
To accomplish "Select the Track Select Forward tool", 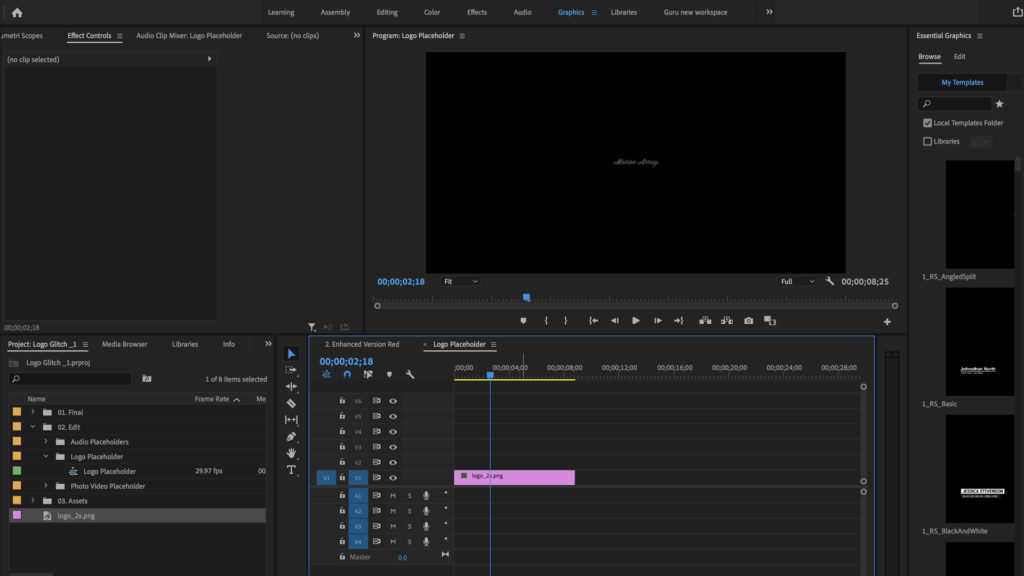I will [x=291, y=369].
